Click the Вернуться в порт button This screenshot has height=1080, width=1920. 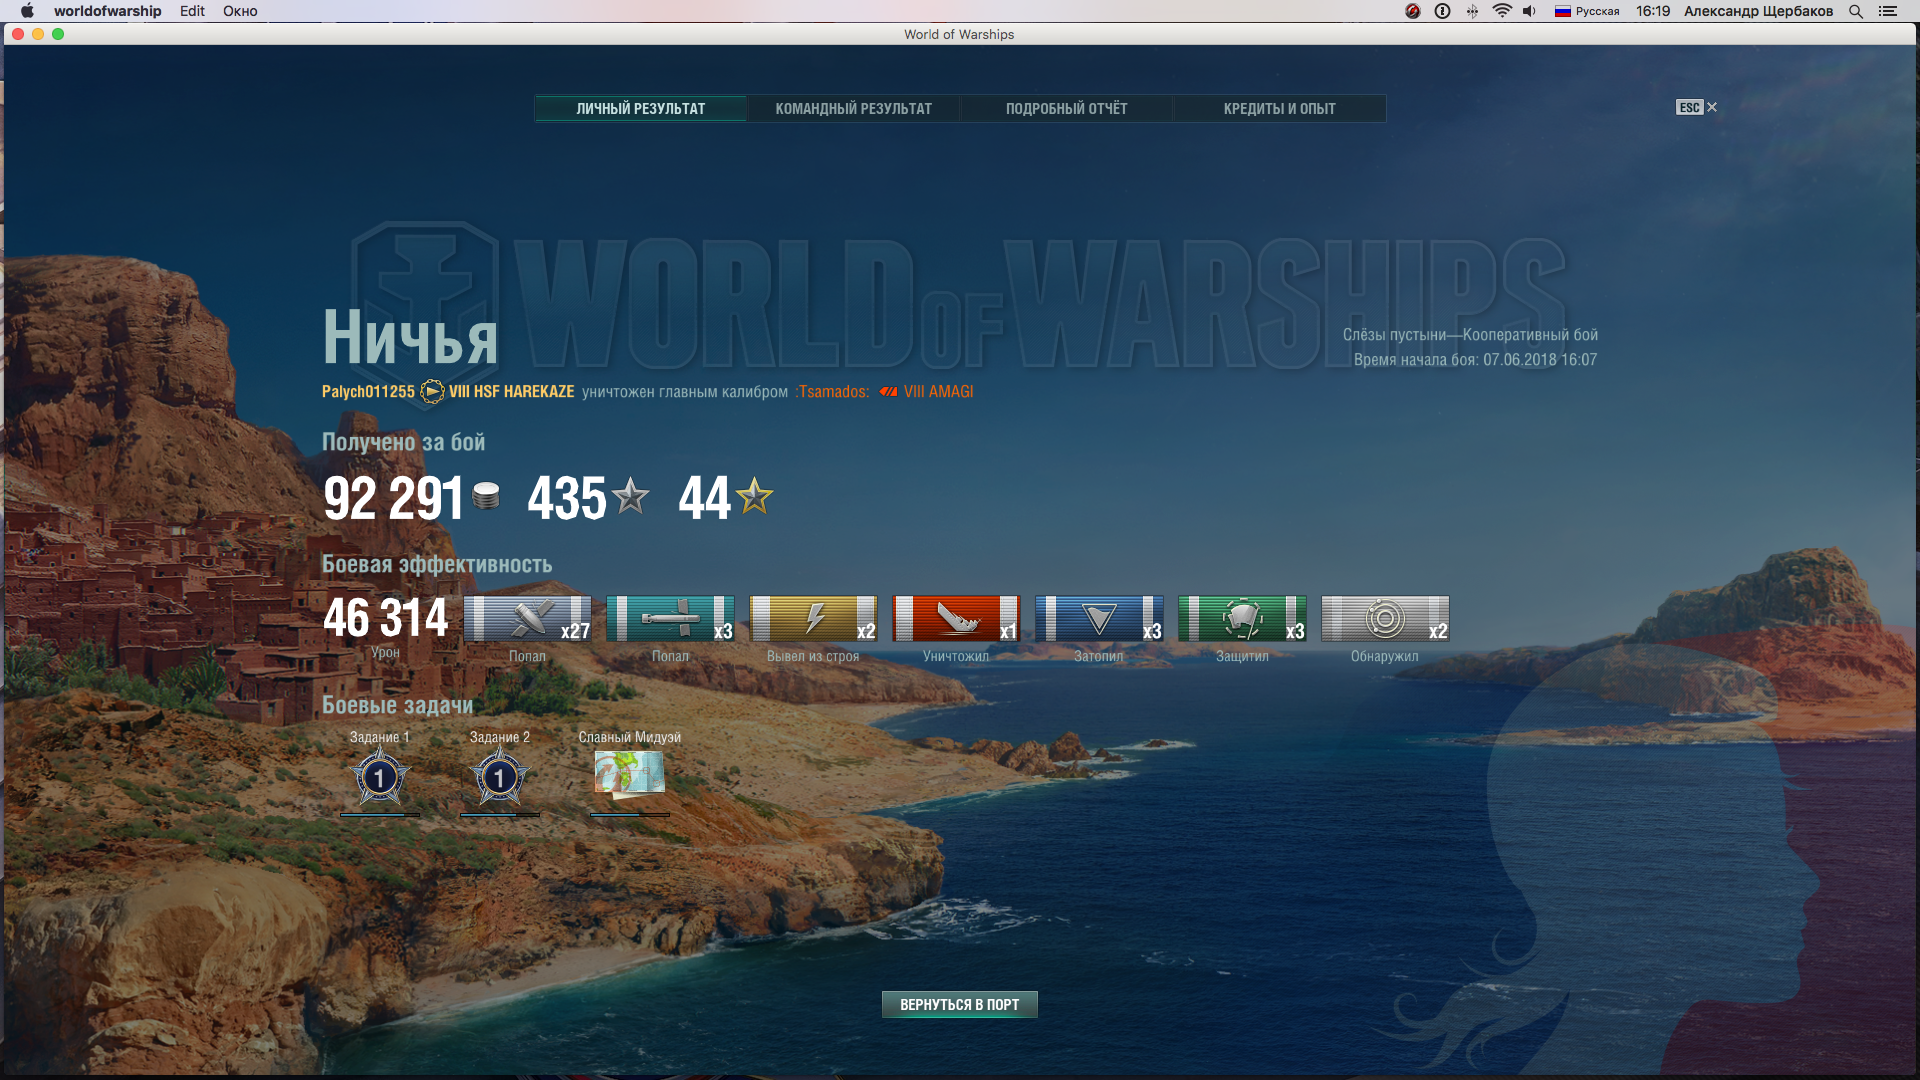[960, 1004]
